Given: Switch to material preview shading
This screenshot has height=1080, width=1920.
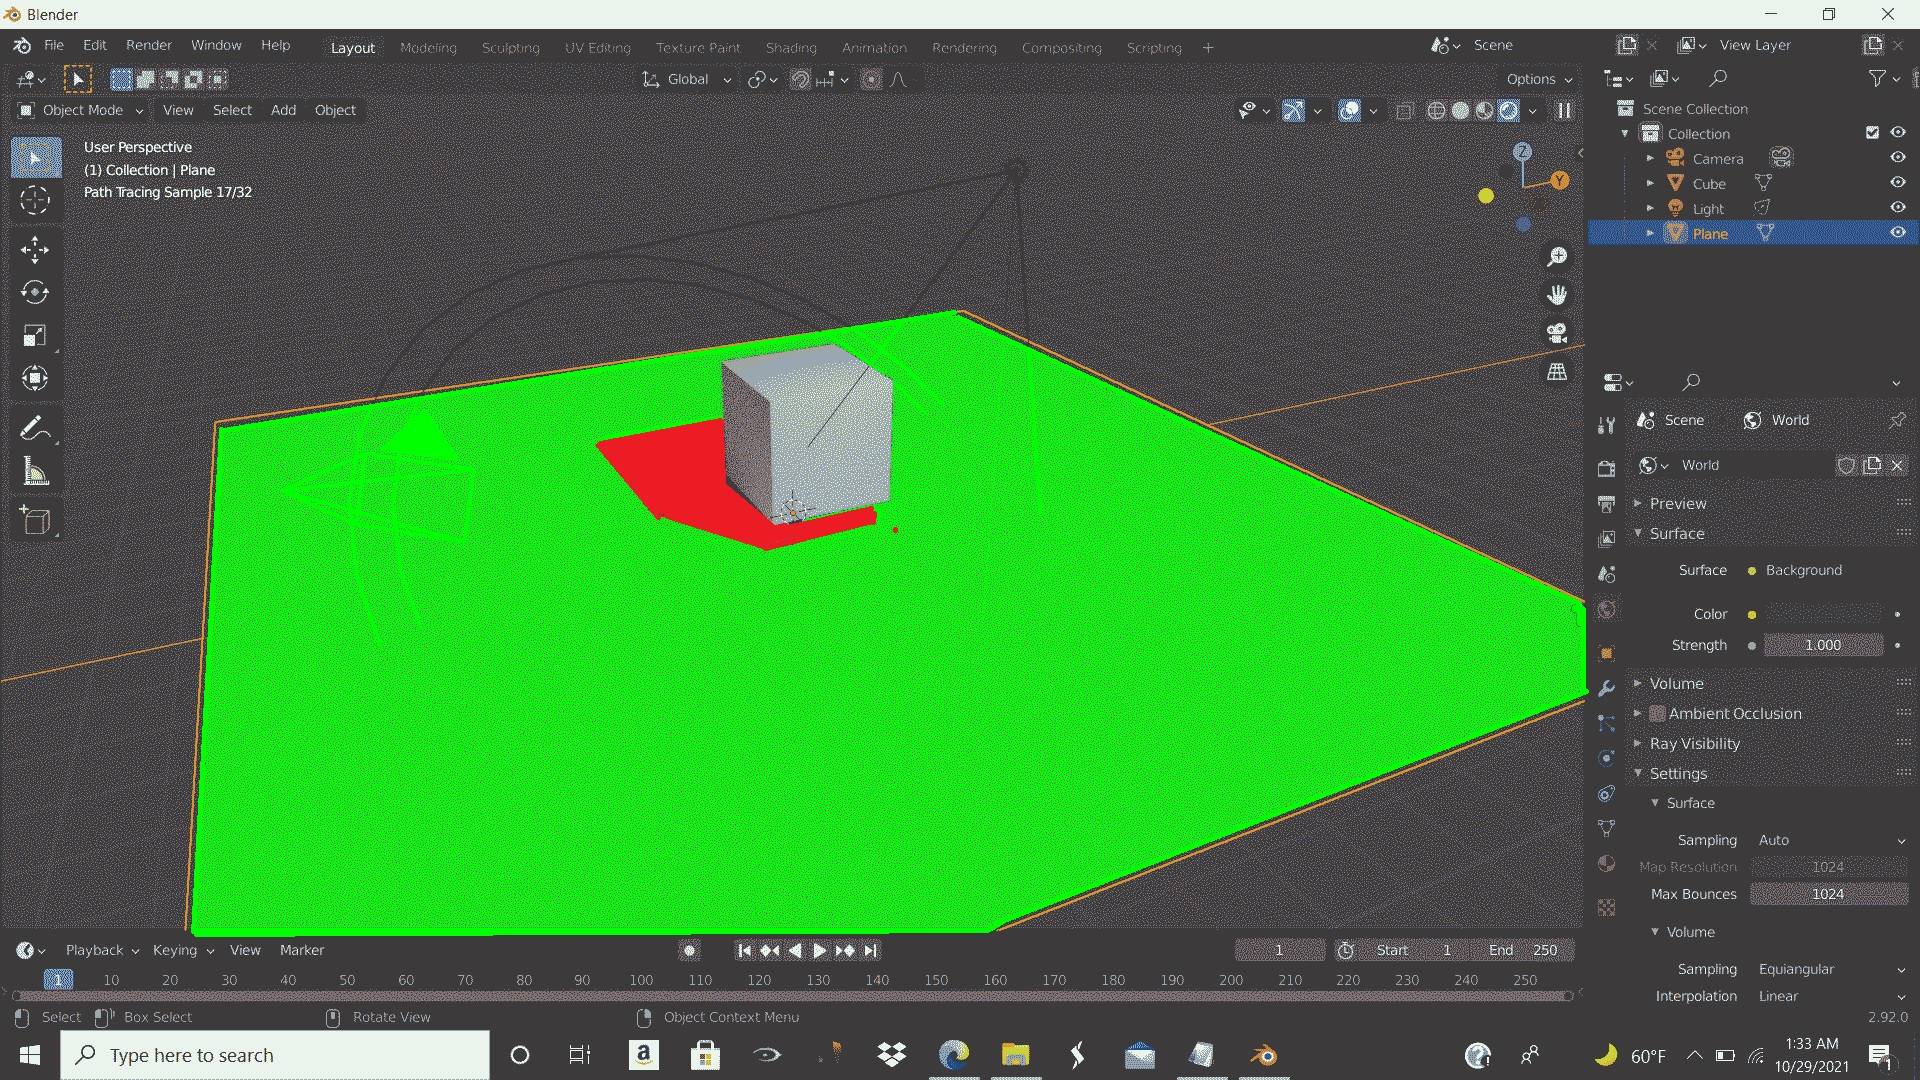Looking at the screenshot, I should tap(1484, 111).
